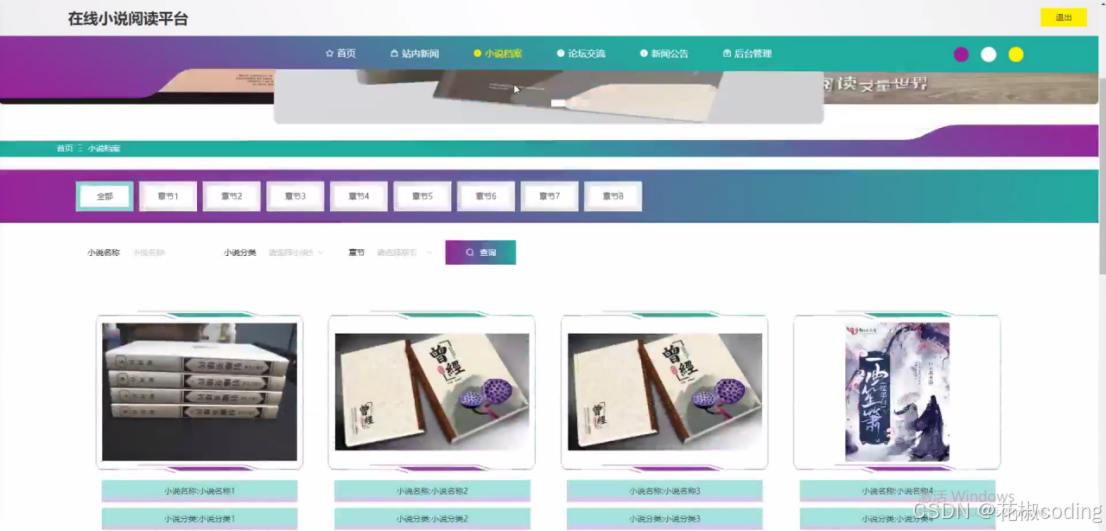Image resolution: width=1106 pixels, height=531 pixels.
Task: Select the 章节6 filter tab
Action: [x=485, y=197]
